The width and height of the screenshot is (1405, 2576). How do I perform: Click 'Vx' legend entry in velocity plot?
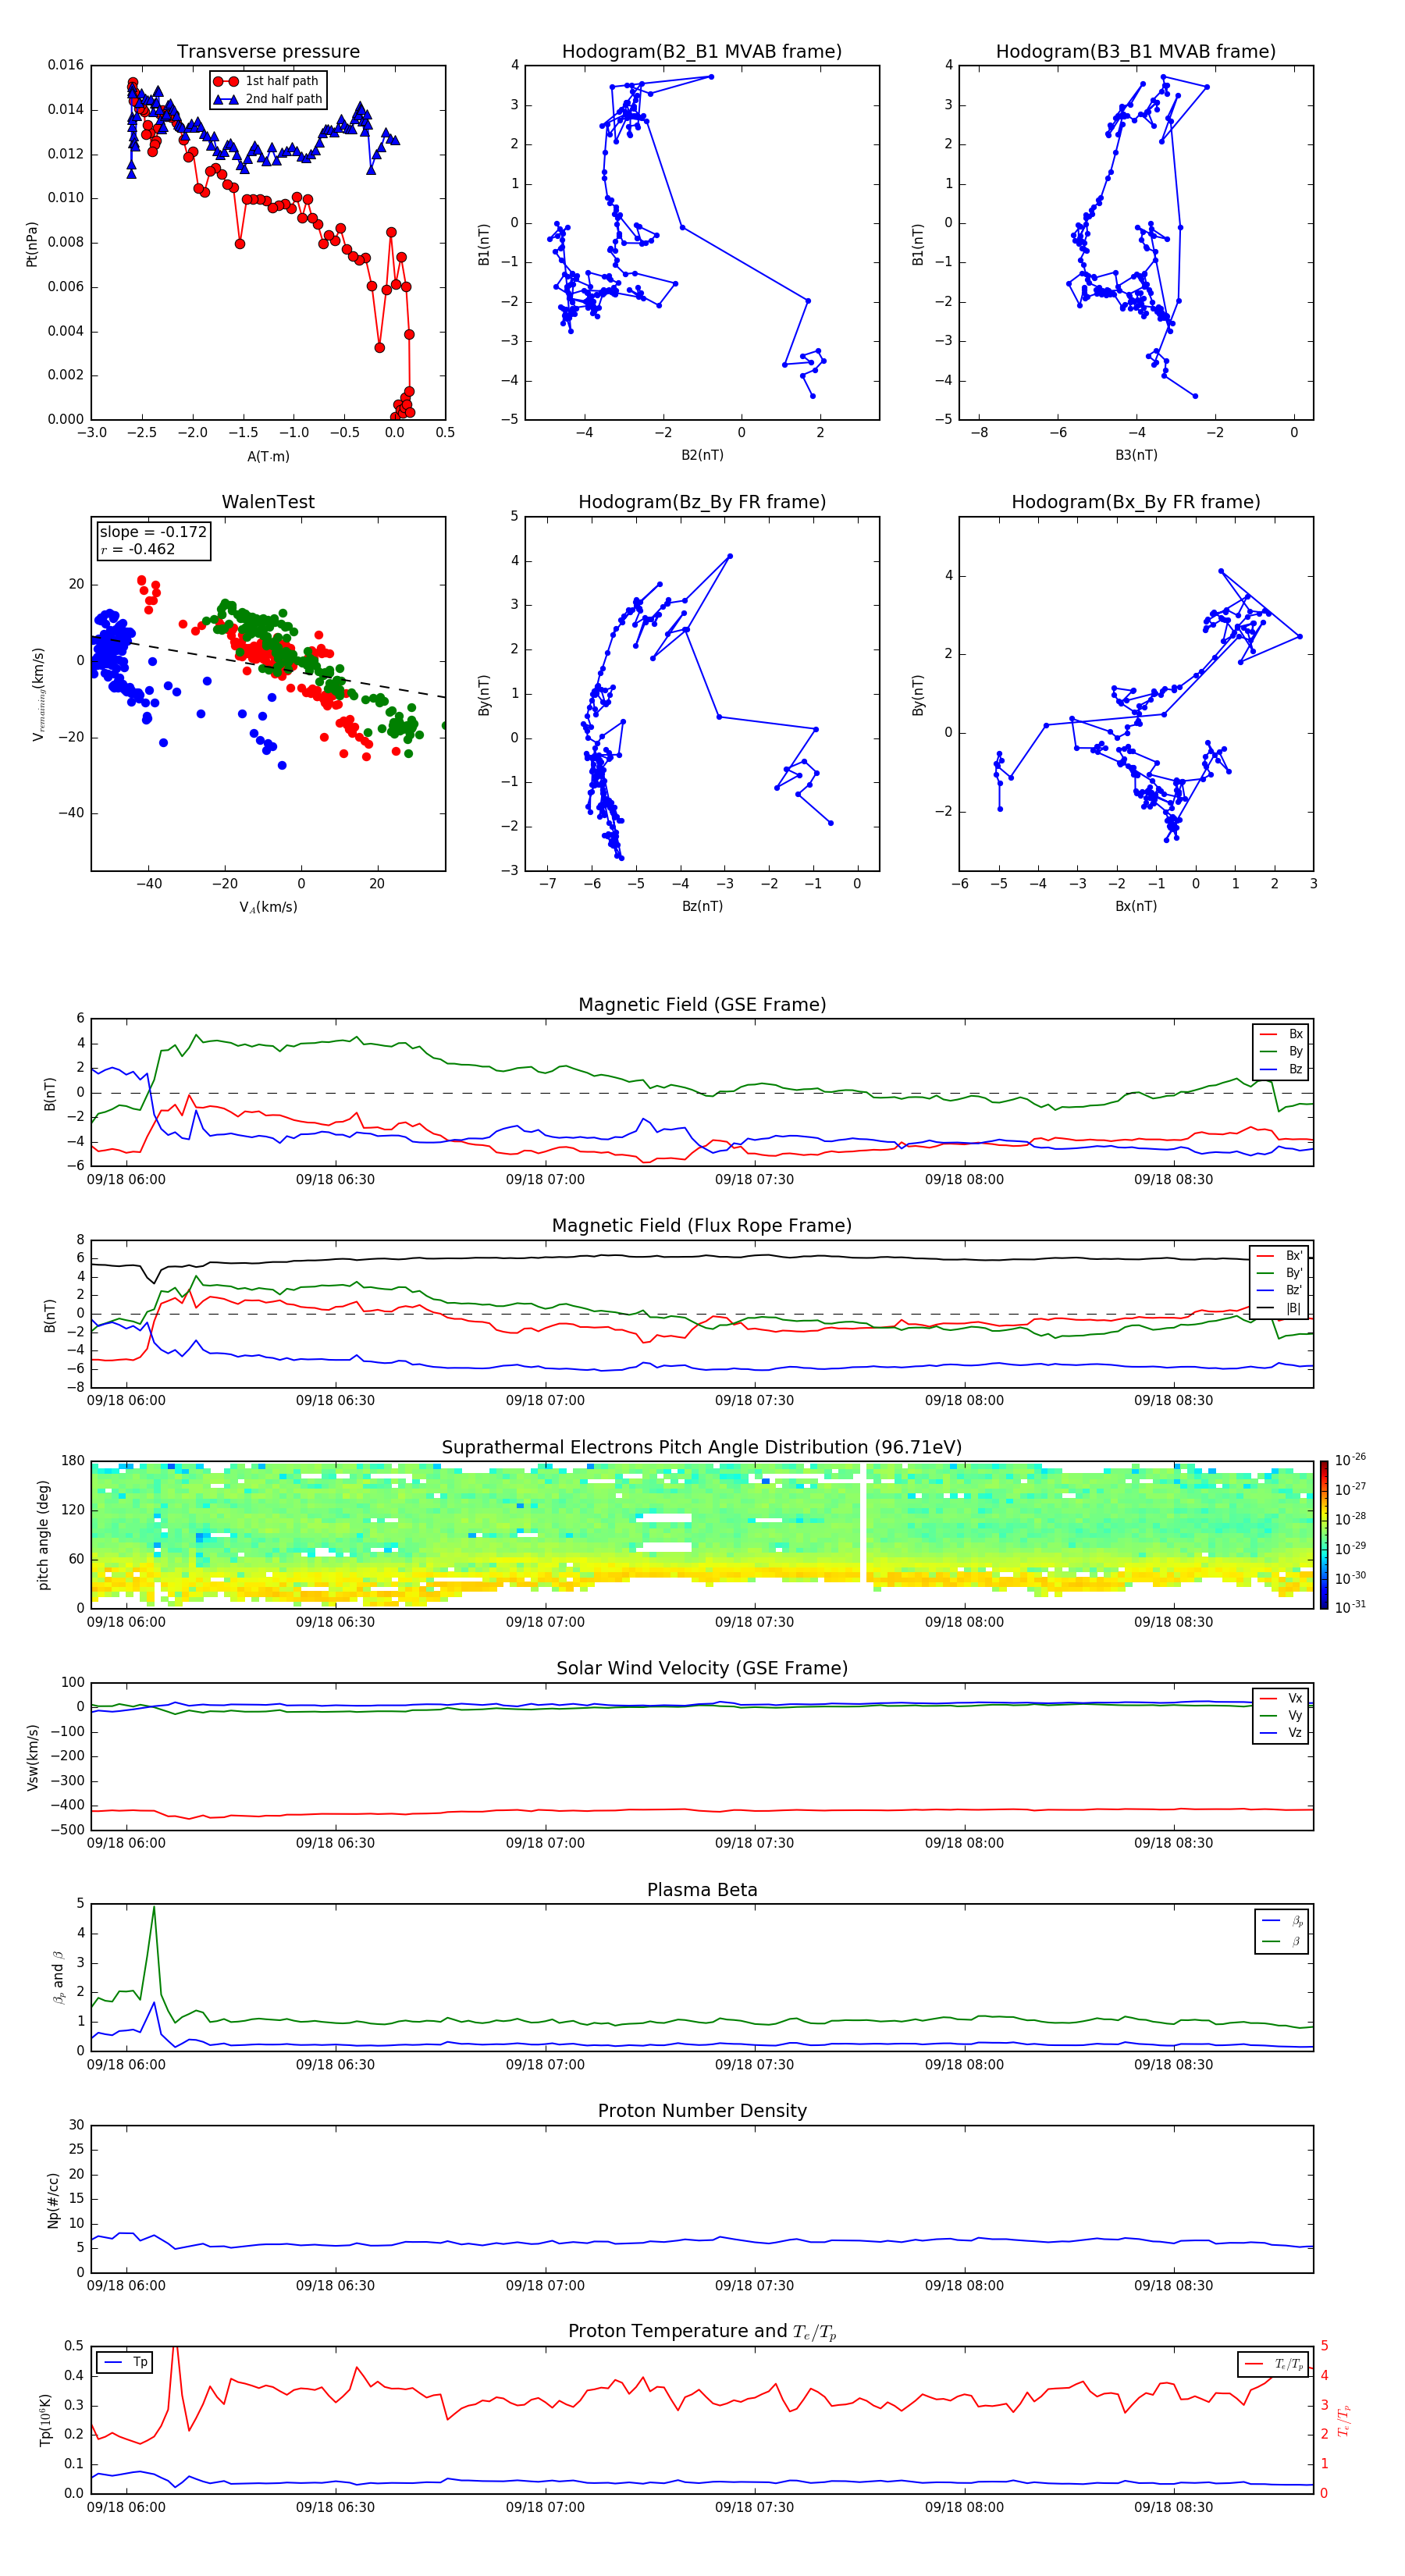(1282, 1698)
